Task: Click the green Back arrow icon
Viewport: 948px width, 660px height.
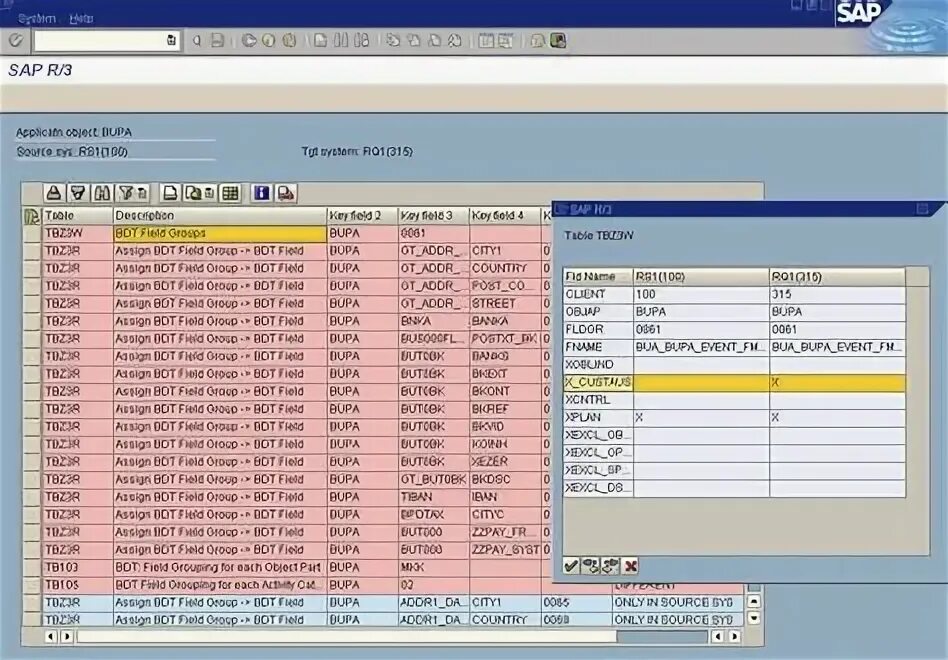Action: click(249, 40)
